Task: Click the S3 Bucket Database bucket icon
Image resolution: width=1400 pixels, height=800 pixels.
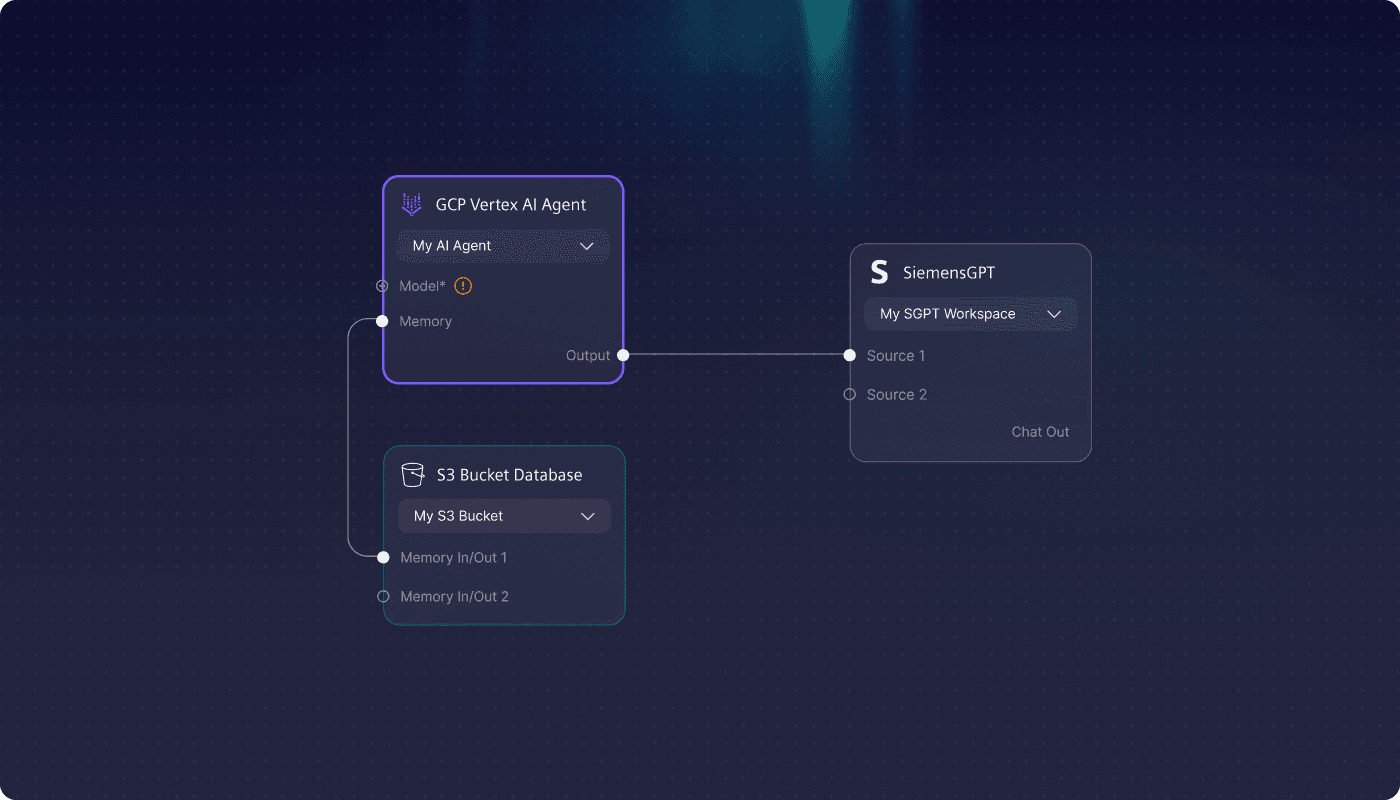Action: tap(412, 475)
